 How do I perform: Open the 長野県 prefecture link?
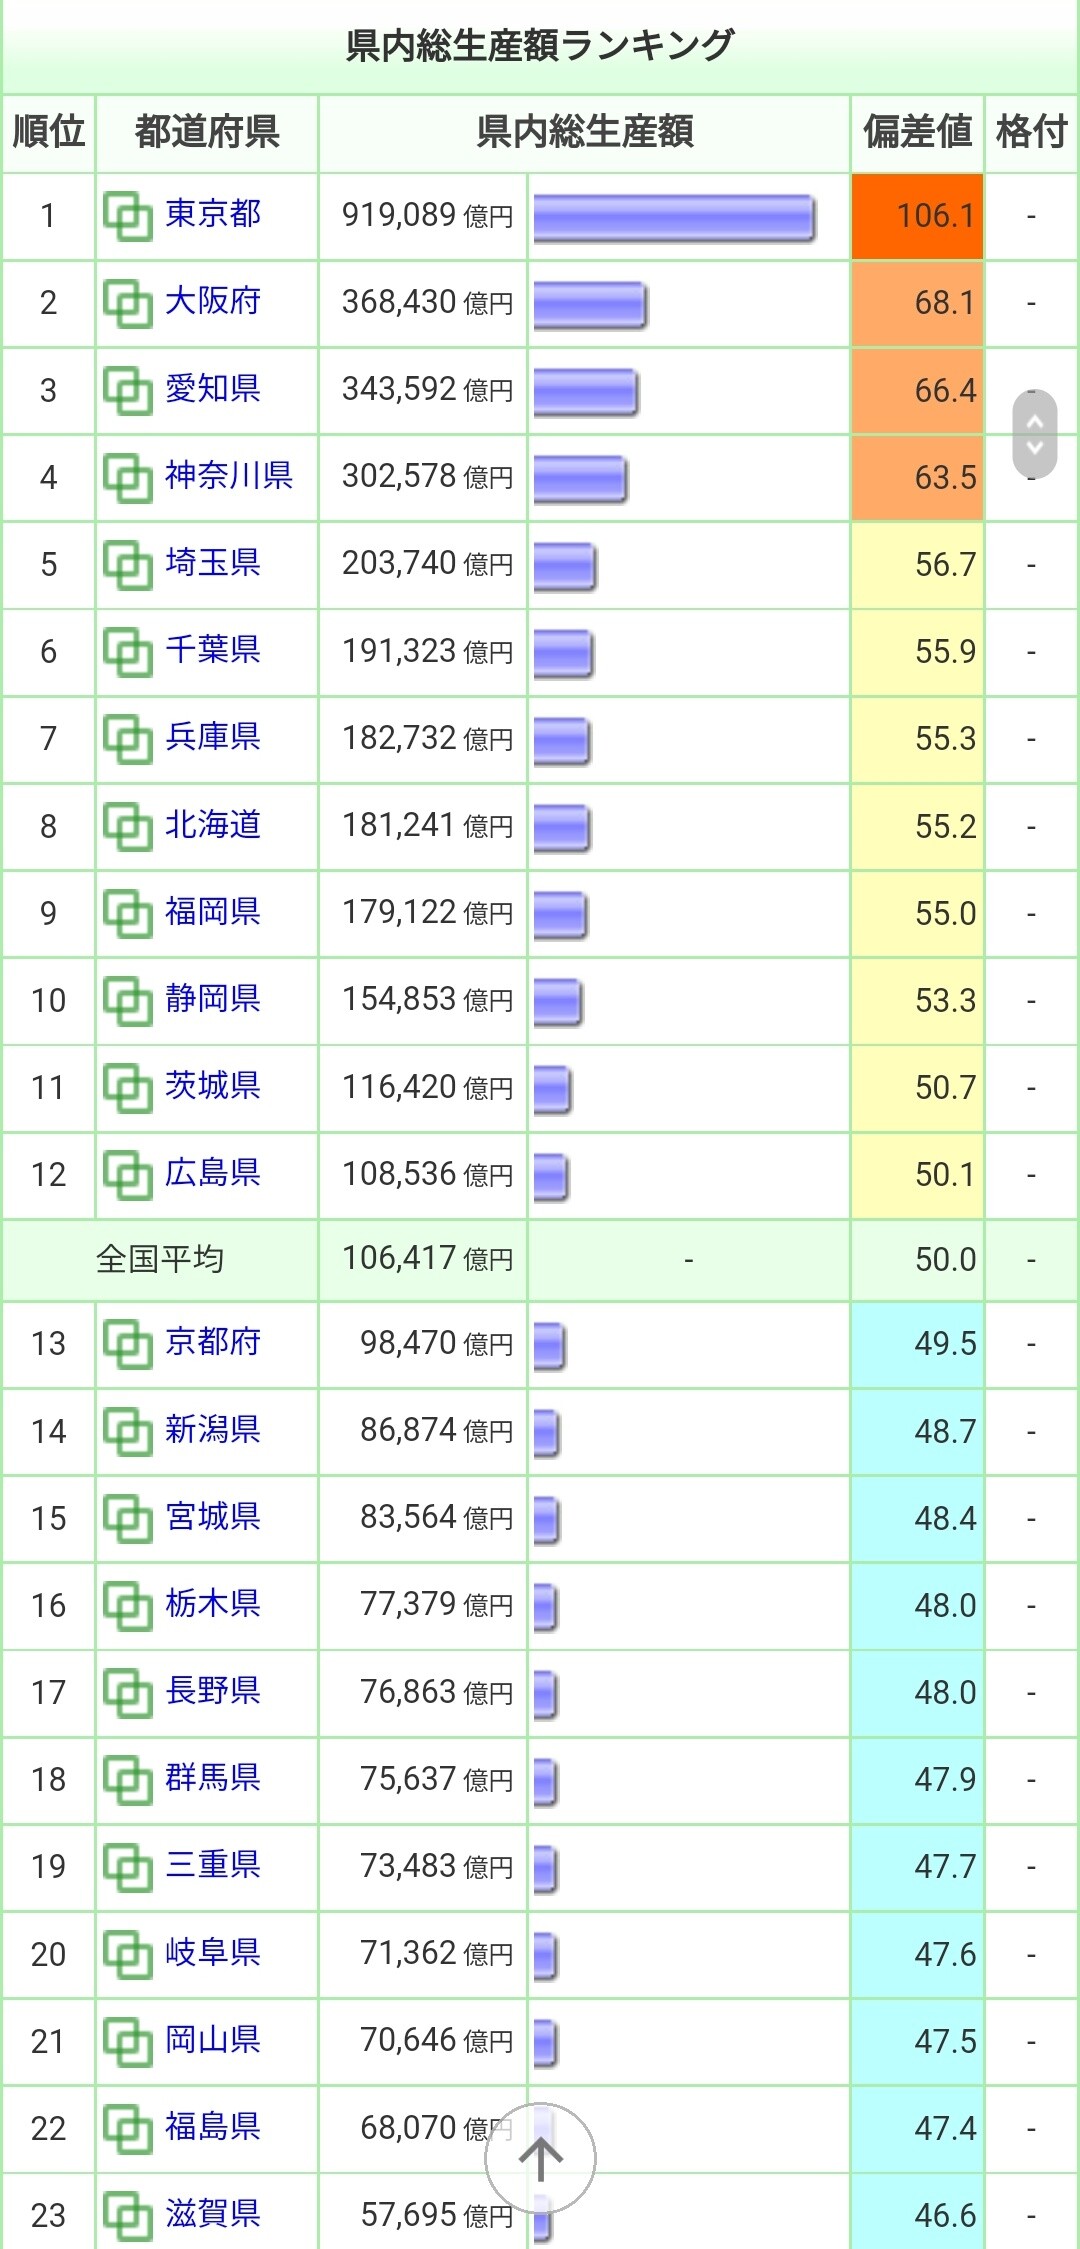pyautogui.click(x=213, y=1690)
